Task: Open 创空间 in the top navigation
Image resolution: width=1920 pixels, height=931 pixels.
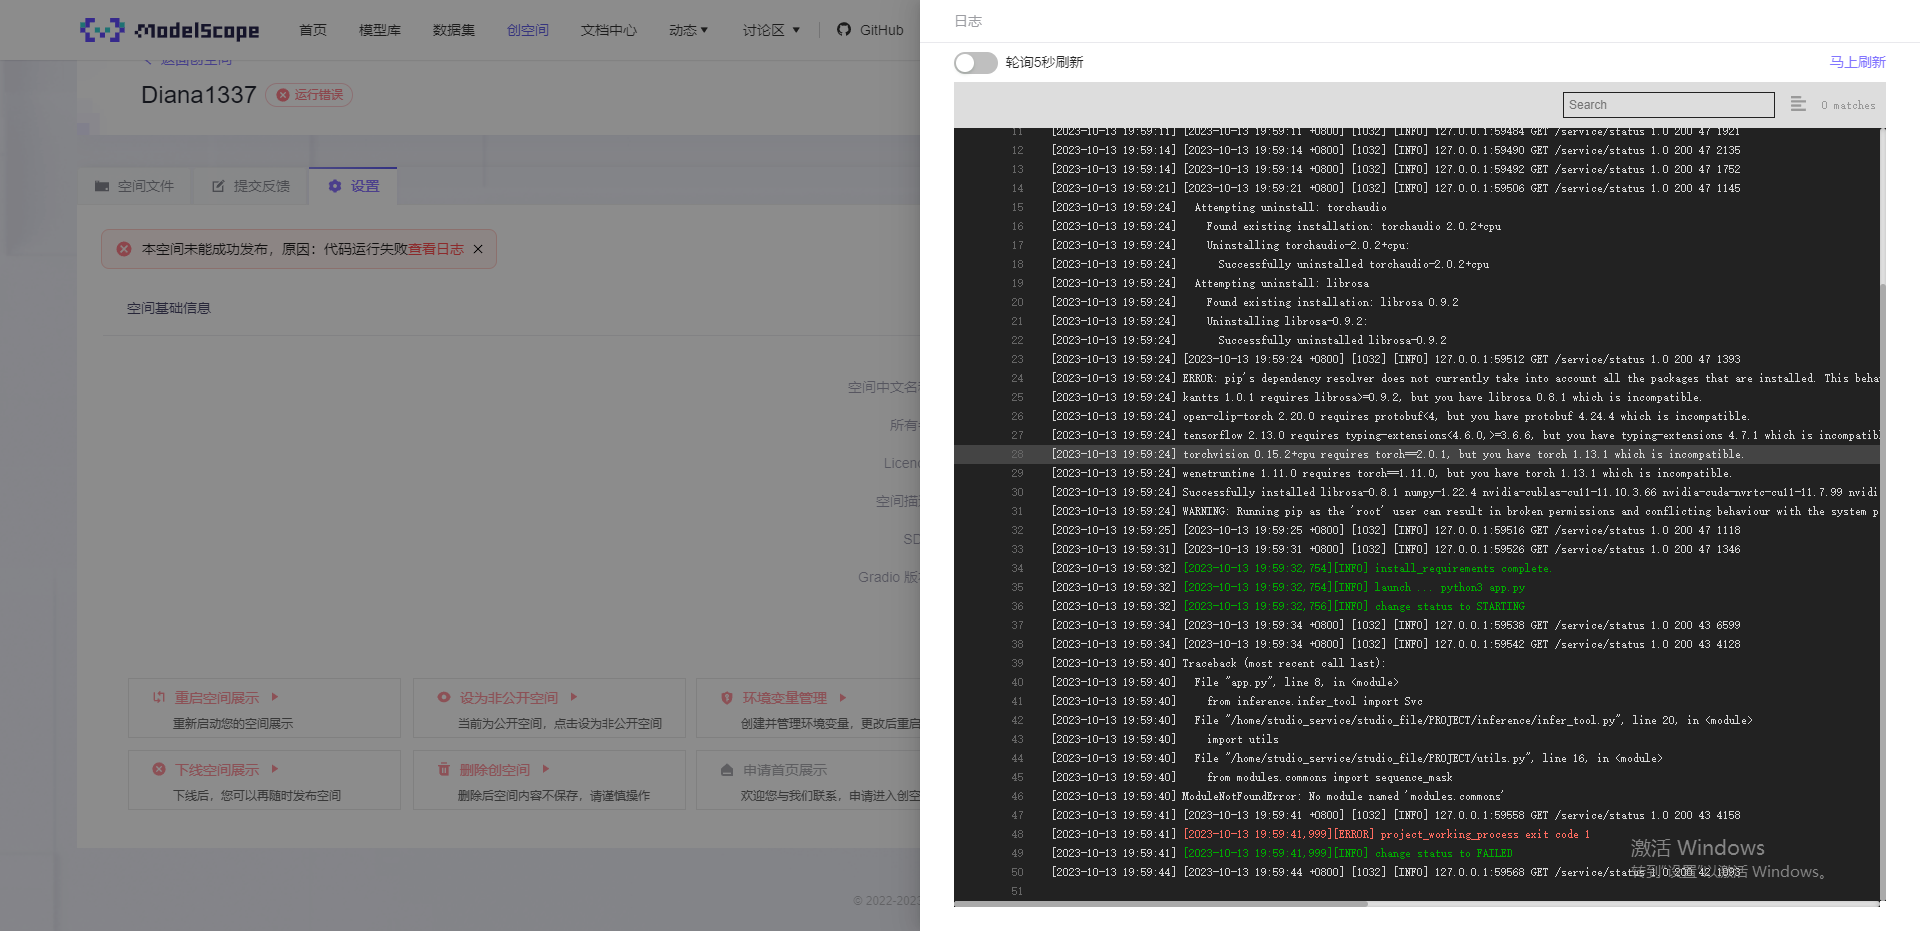Action: (528, 30)
